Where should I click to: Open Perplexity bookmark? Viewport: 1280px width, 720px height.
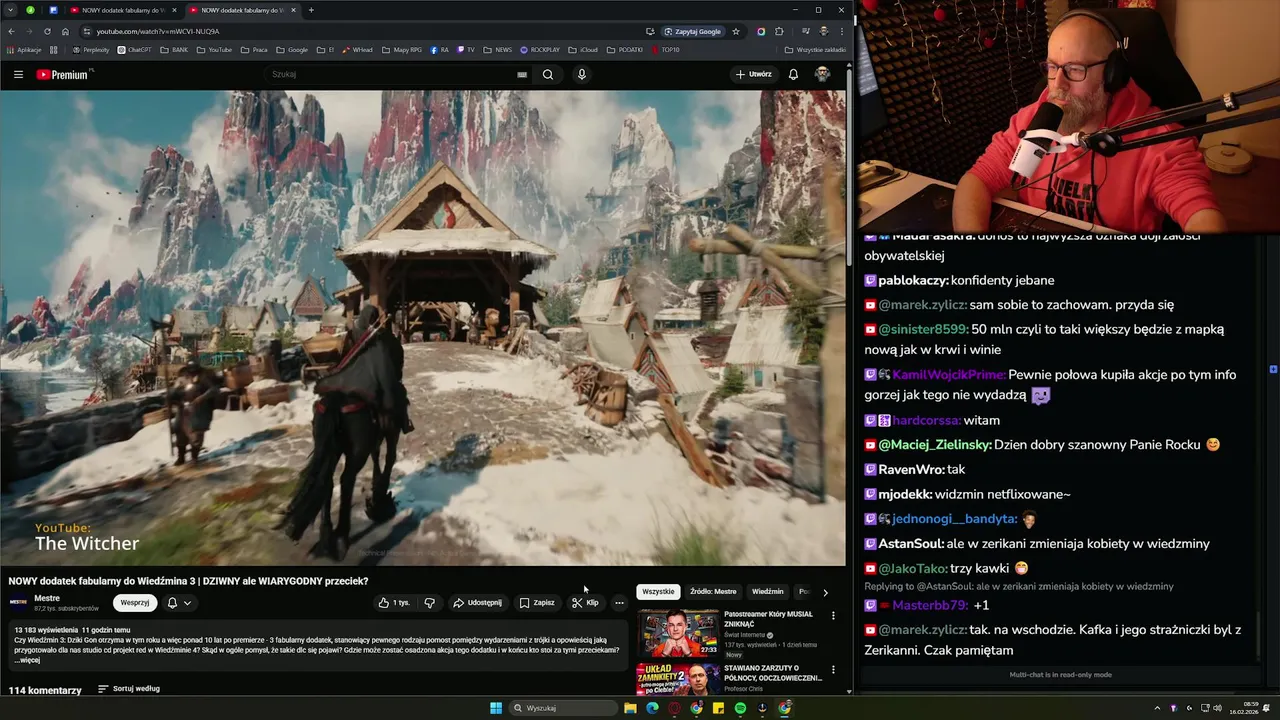tap(91, 49)
